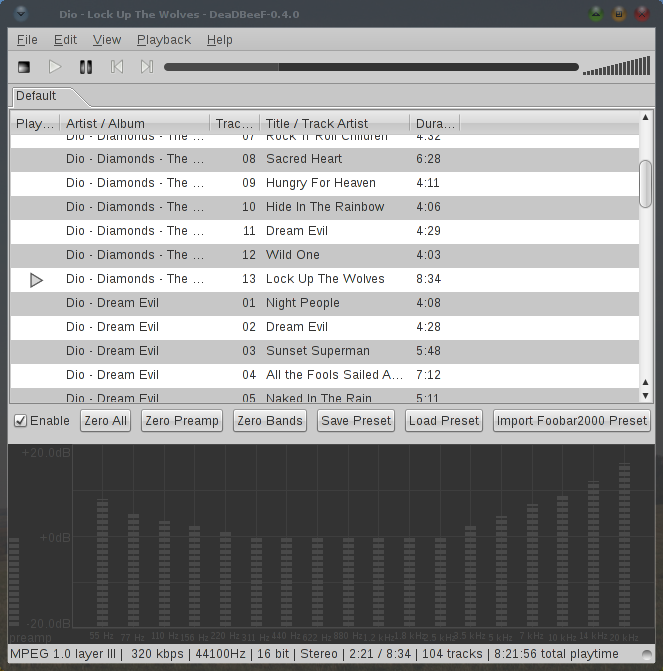Screen dimensions: 663x671
Task: Click the 8:34 duration of Lock Up The Wolves
Action: (428, 279)
